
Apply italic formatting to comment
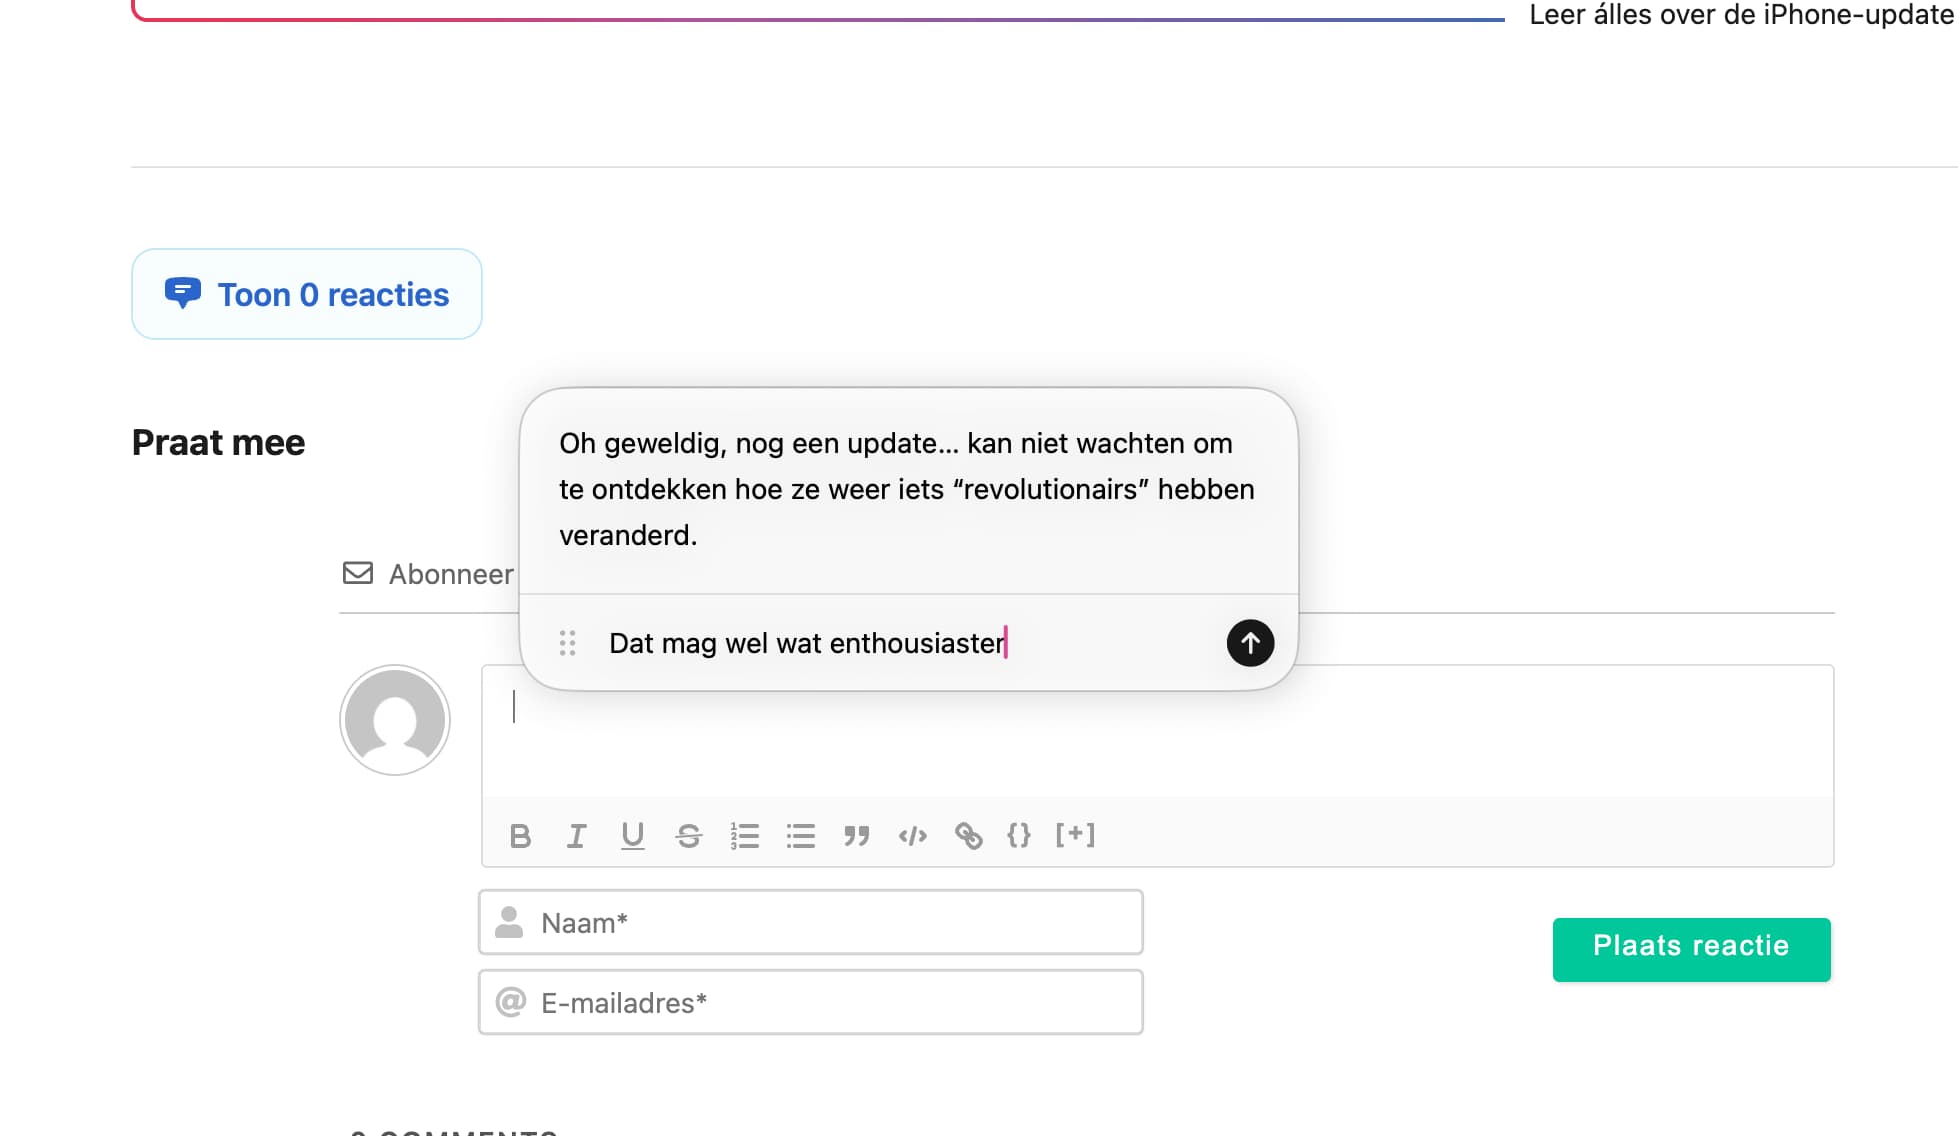(x=576, y=836)
